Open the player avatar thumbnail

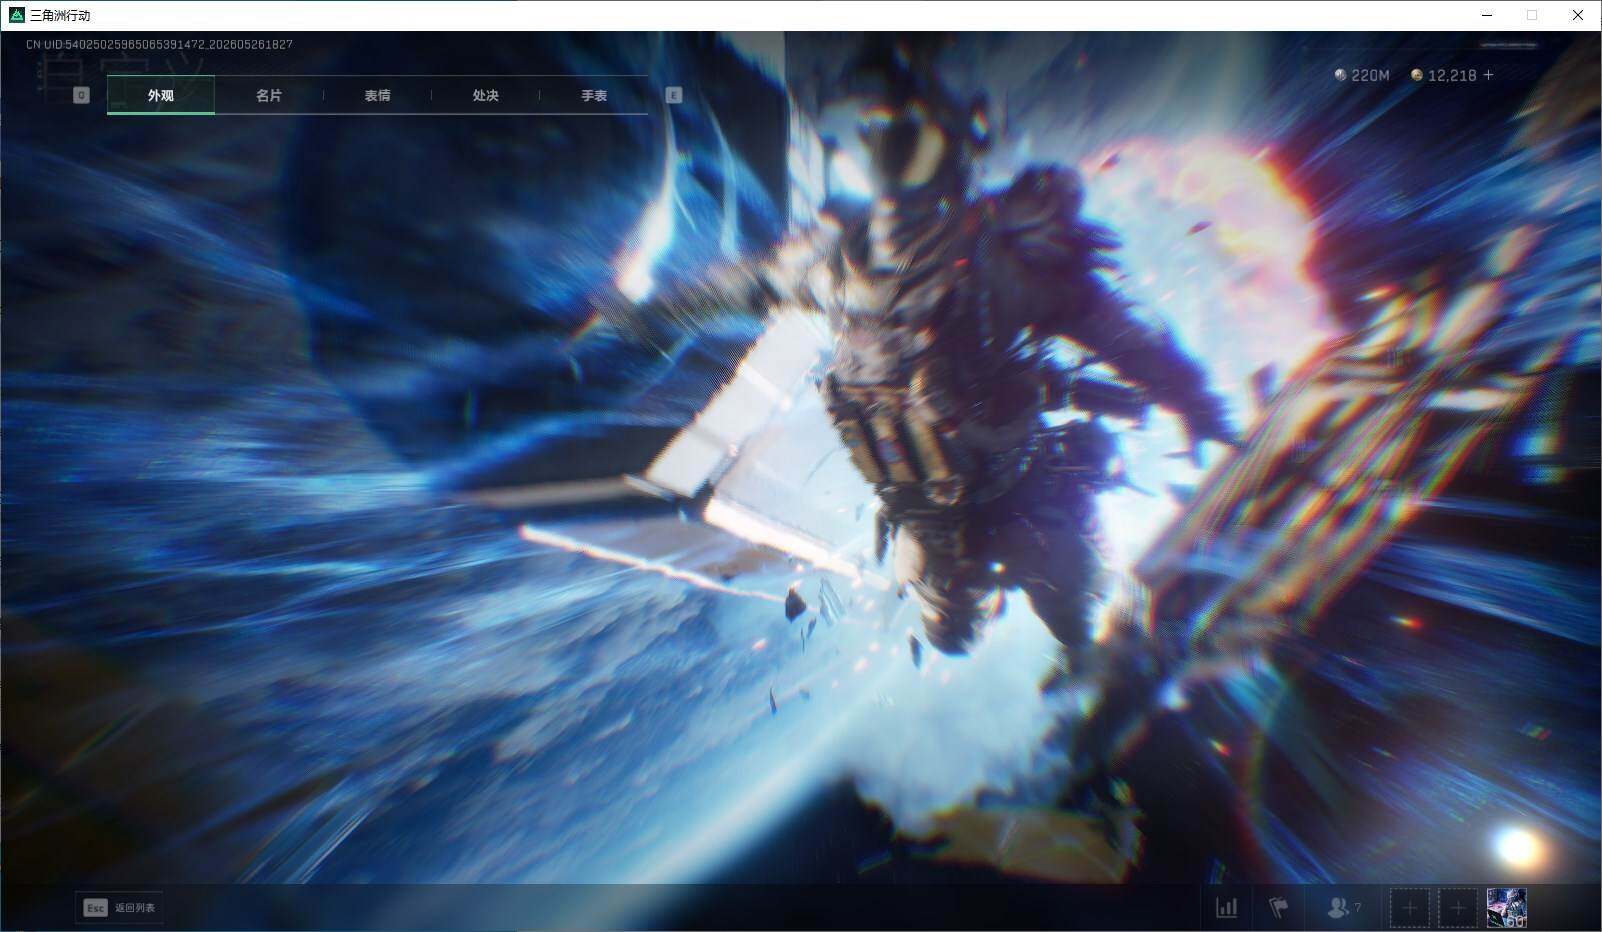[1506, 908]
